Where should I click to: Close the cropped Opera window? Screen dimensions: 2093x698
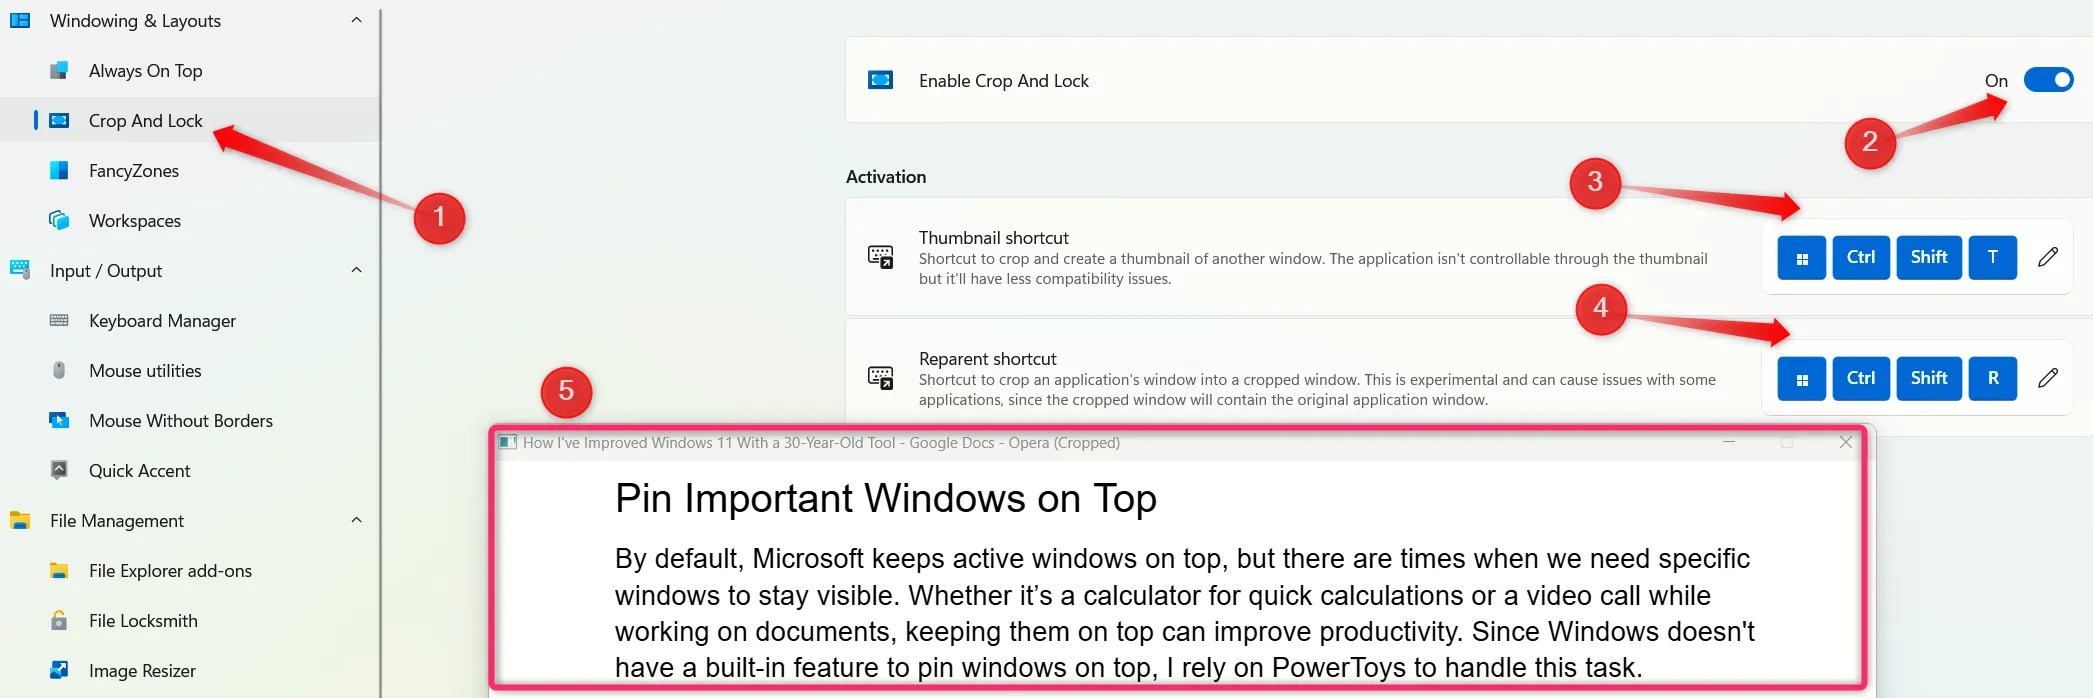(x=1845, y=442)
